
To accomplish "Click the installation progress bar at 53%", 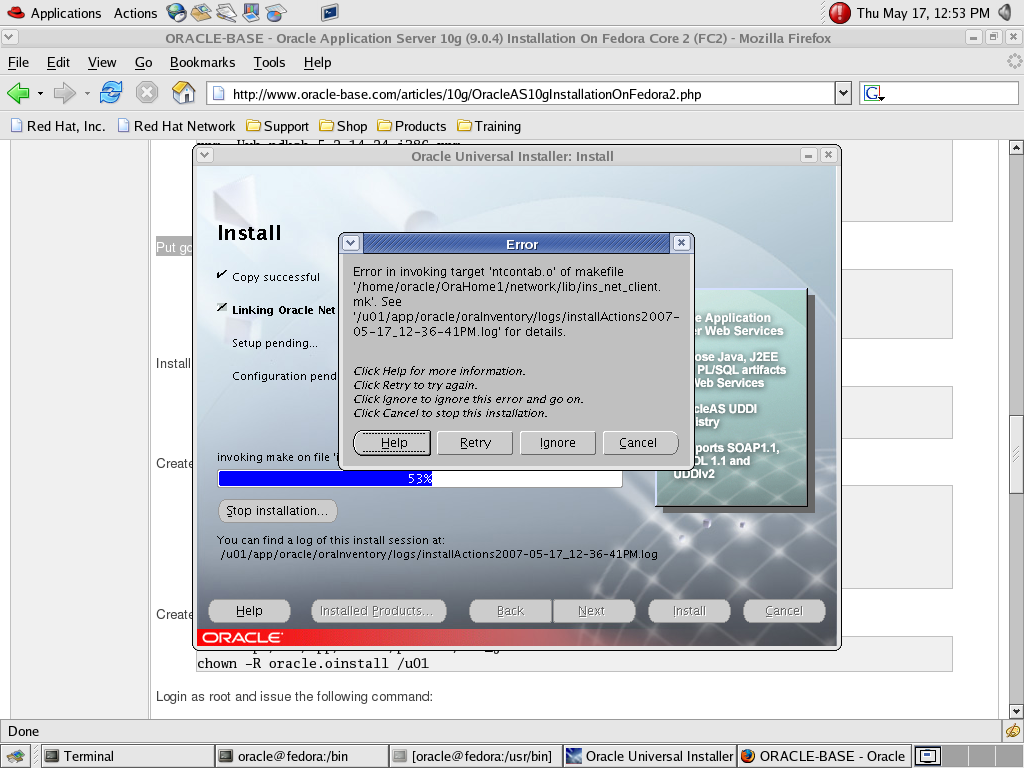I will 420,479.
